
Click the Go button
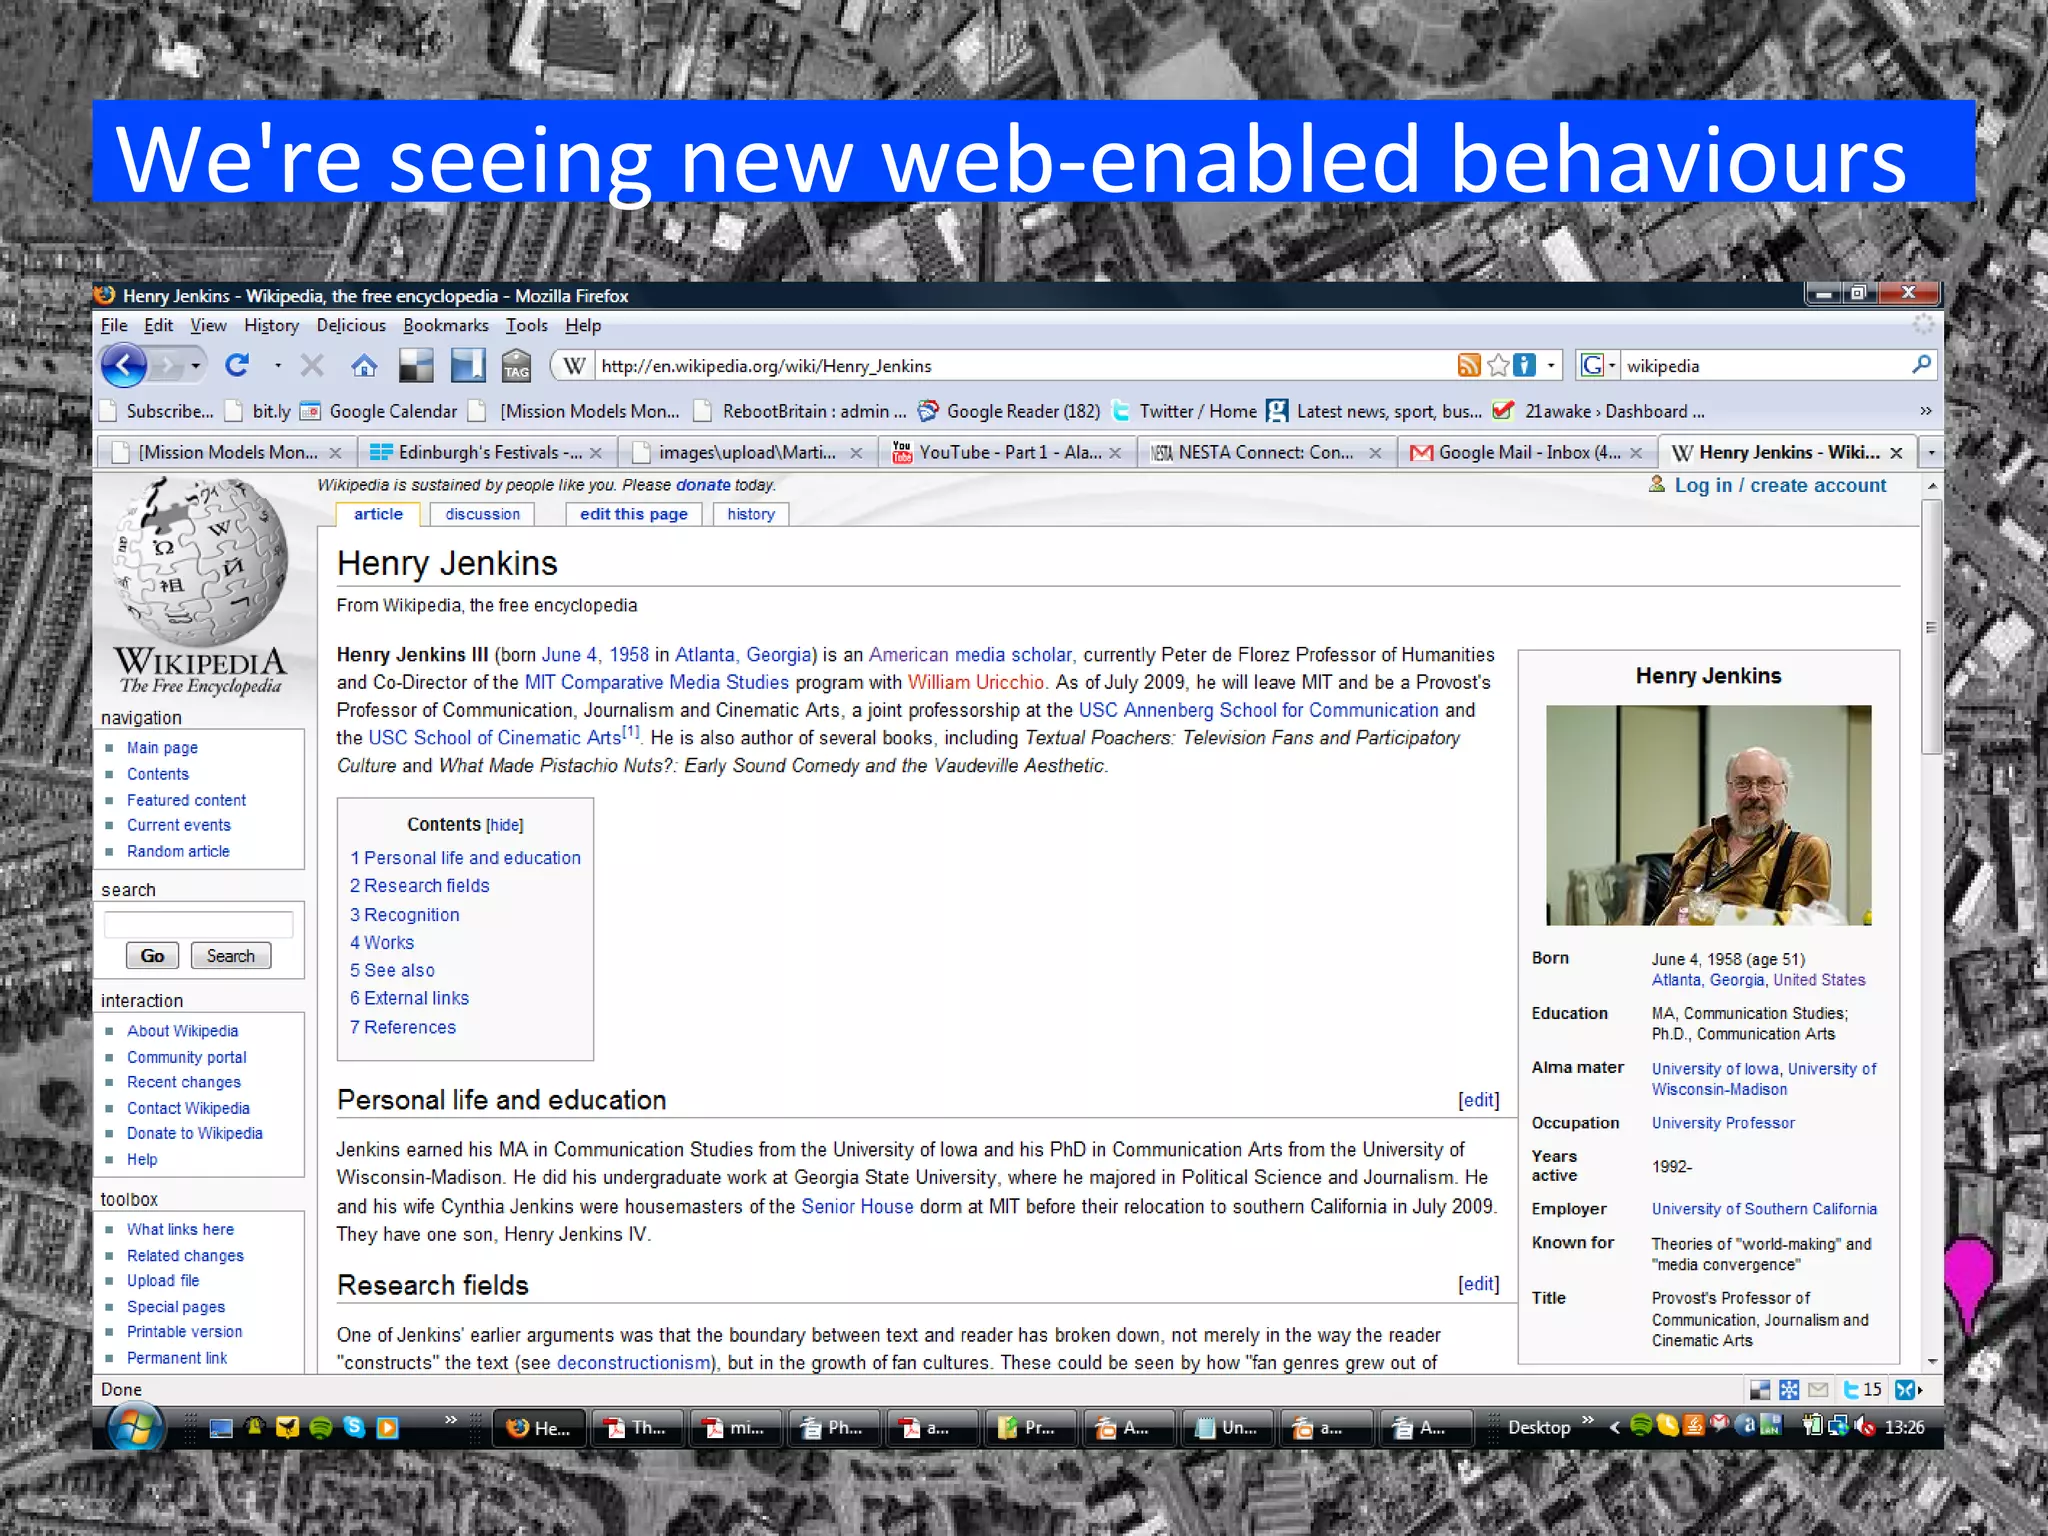pos(152,956)
